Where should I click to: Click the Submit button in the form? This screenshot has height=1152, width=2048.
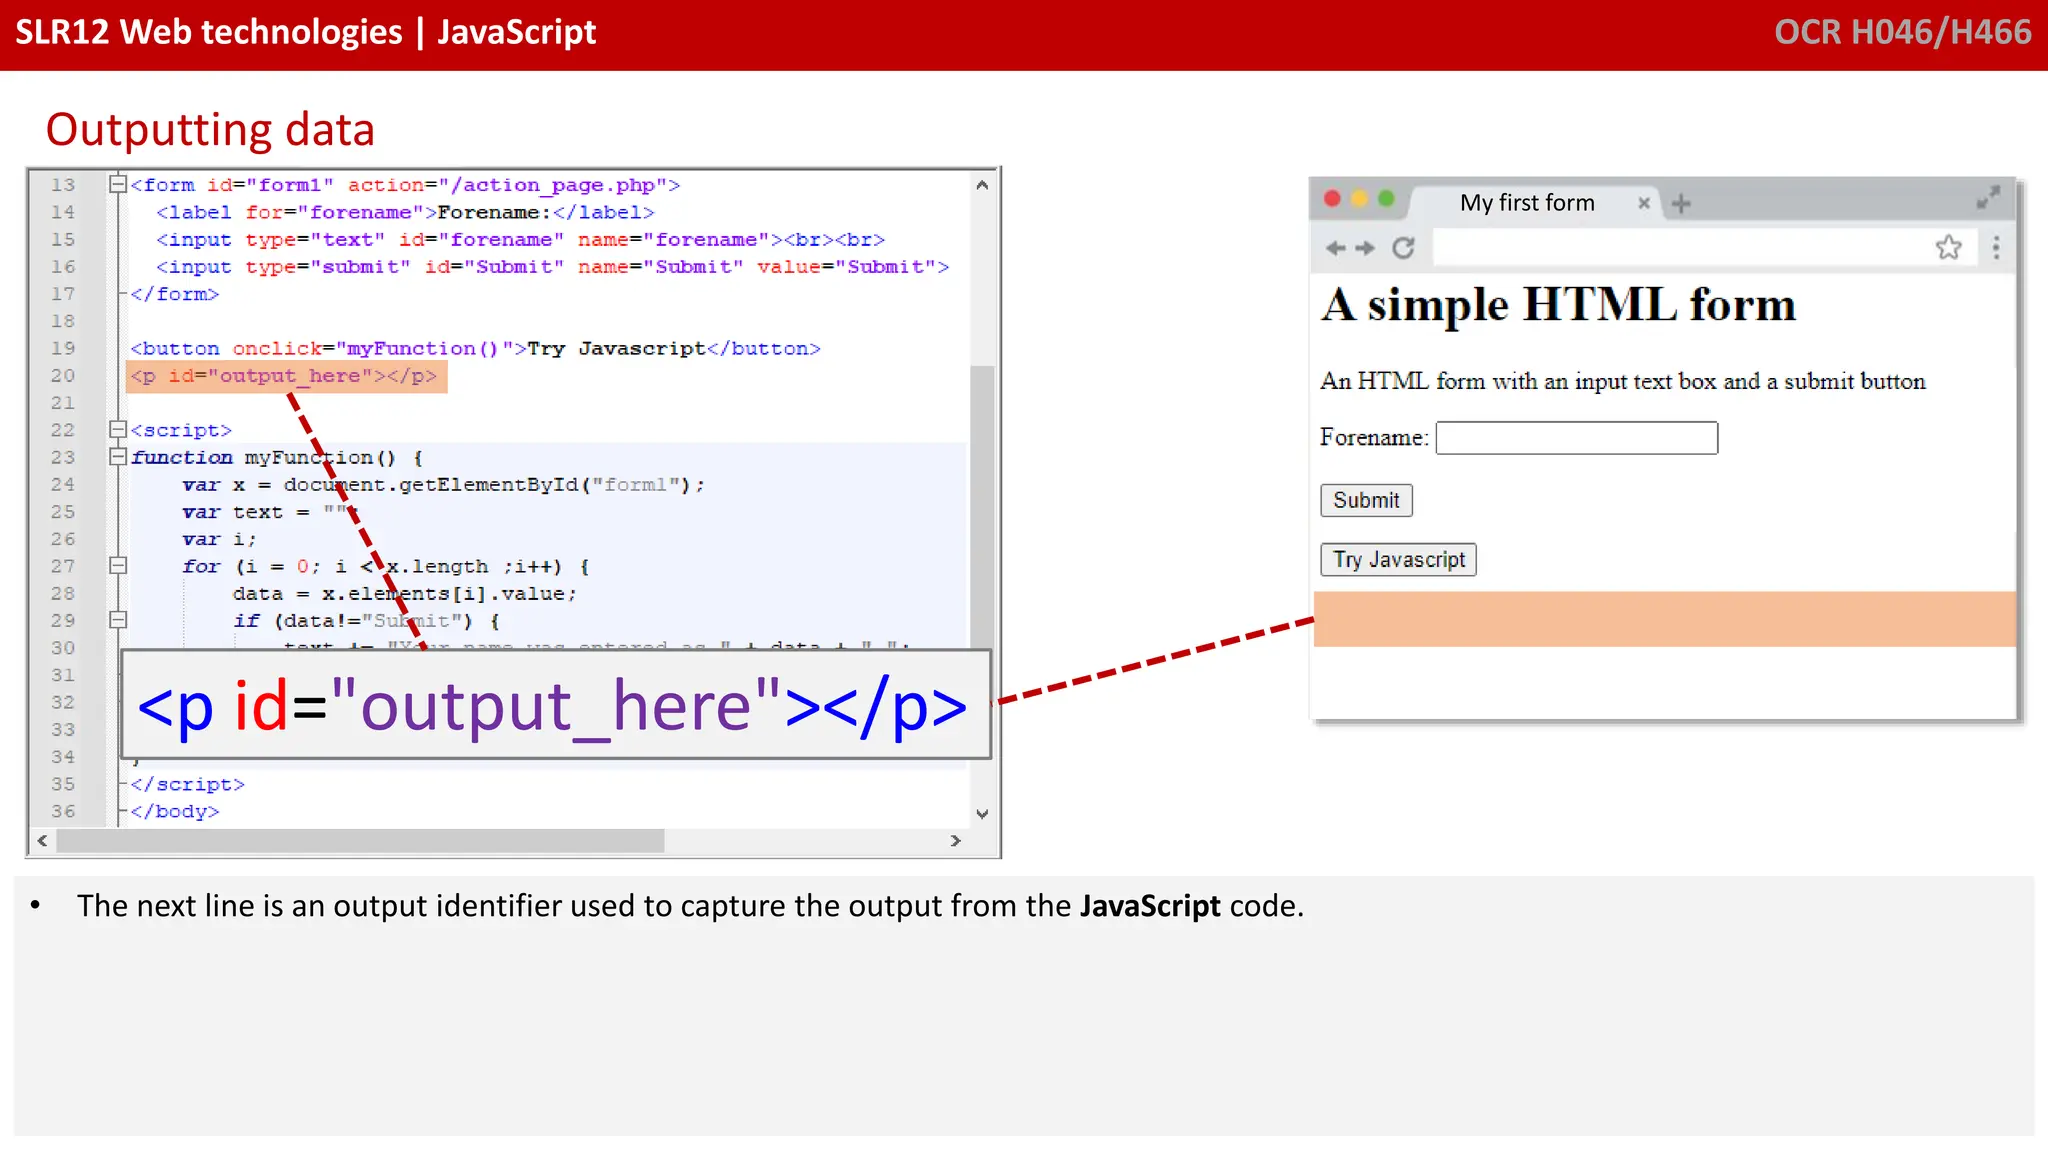click(x=1366, y=500)
